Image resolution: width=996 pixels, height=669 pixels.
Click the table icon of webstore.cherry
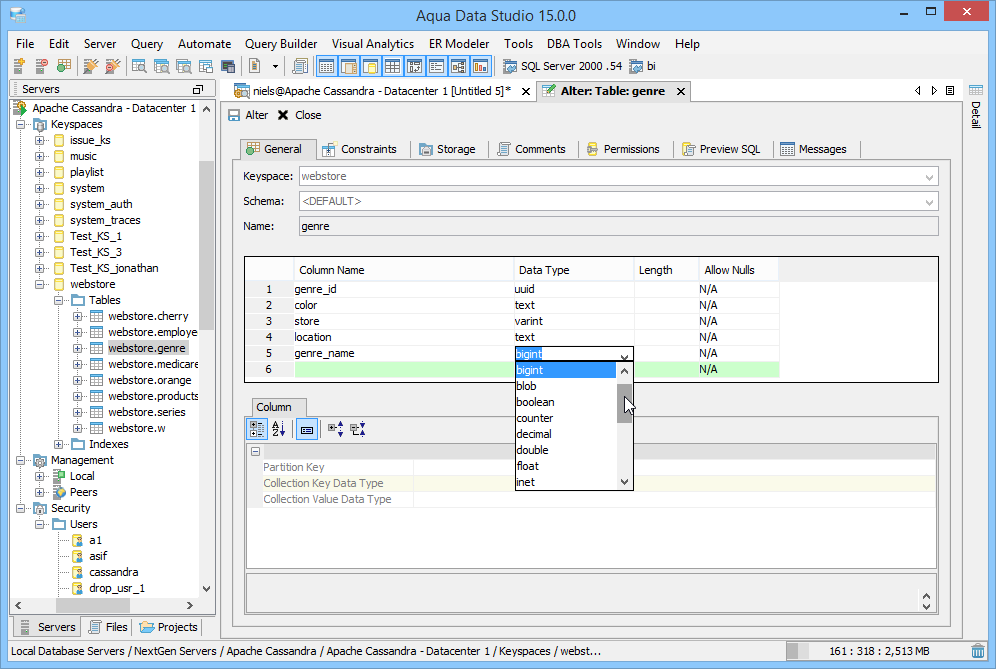pyautogui.click(x=97, y=316)
